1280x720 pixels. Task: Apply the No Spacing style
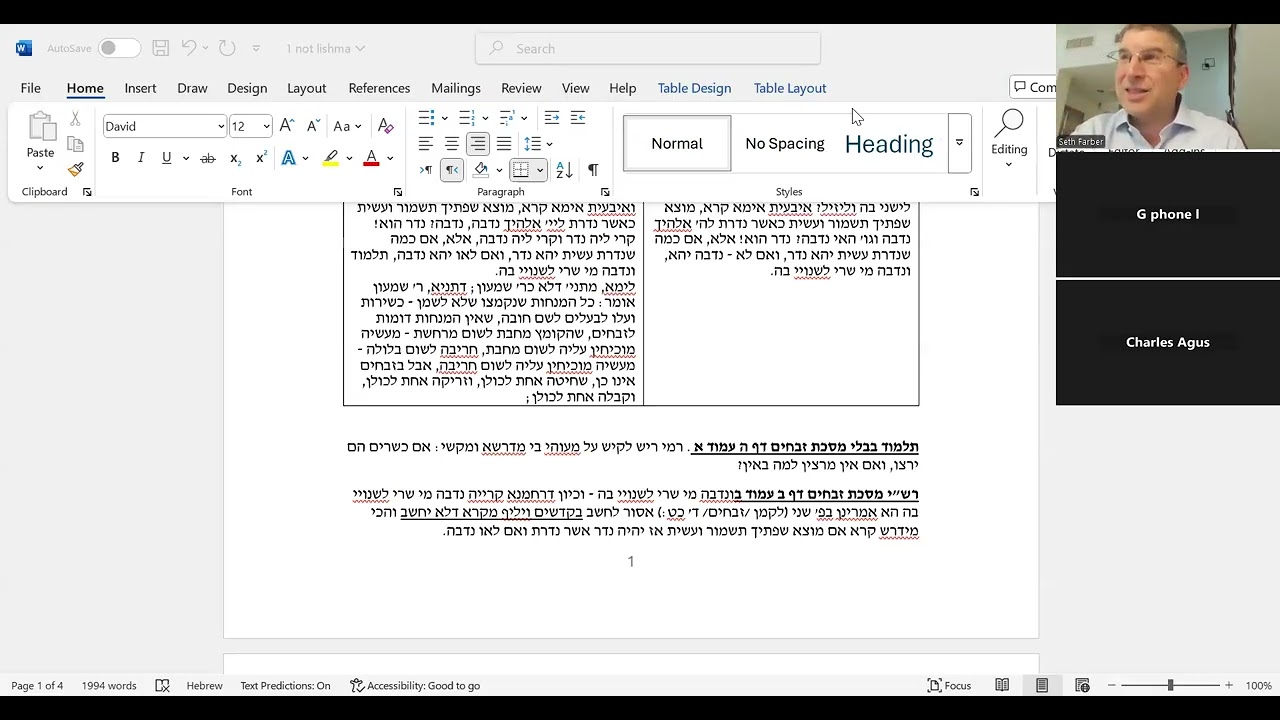pyautogui.click(x=785, y=143)
